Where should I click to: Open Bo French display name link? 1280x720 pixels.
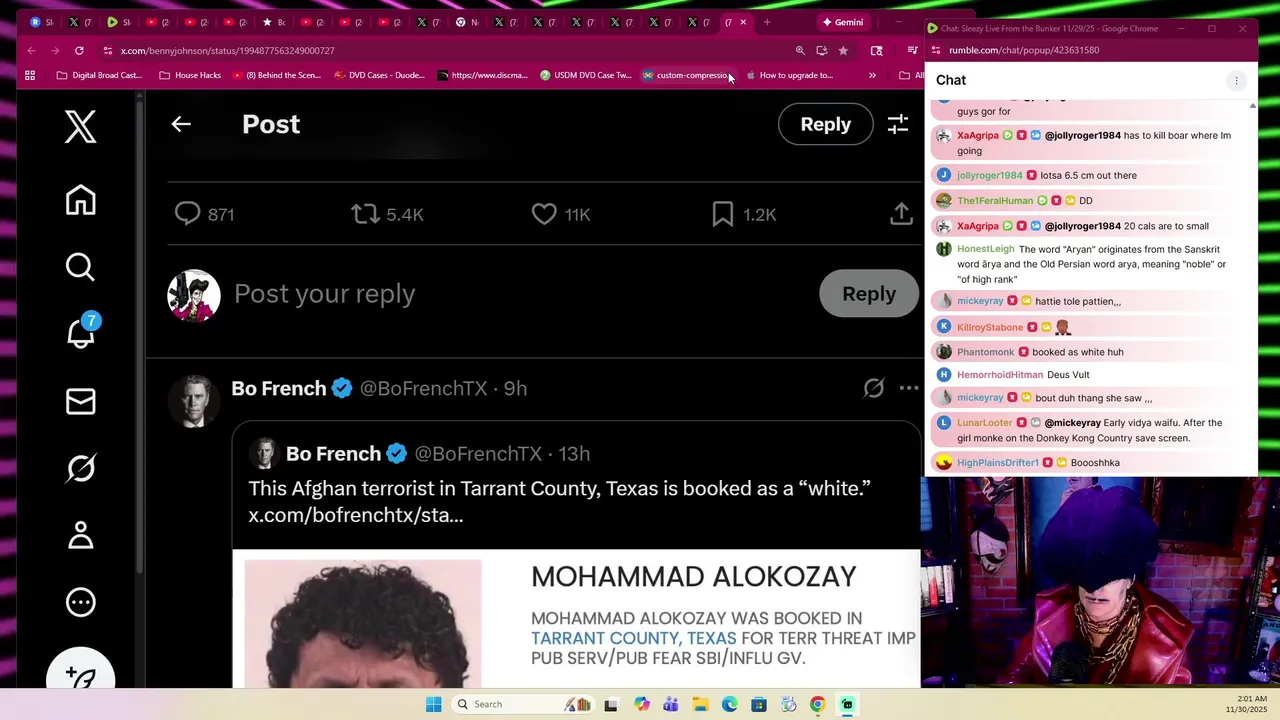pos(279,388)
